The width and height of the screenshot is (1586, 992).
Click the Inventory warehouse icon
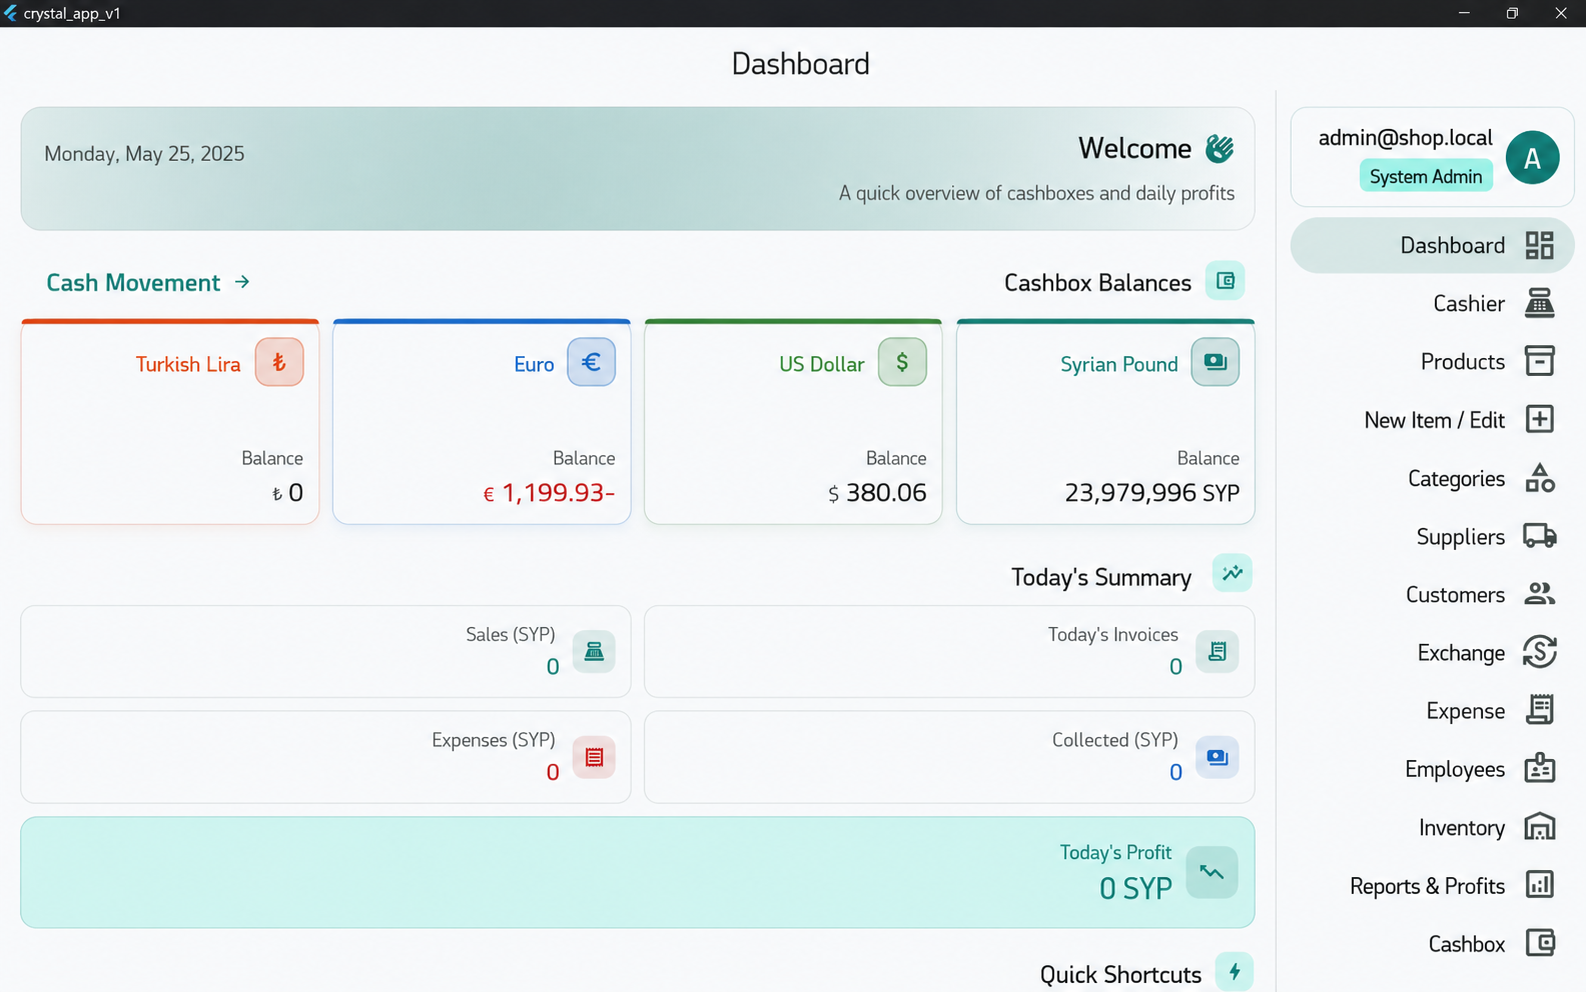click(x=1539, y=827)
